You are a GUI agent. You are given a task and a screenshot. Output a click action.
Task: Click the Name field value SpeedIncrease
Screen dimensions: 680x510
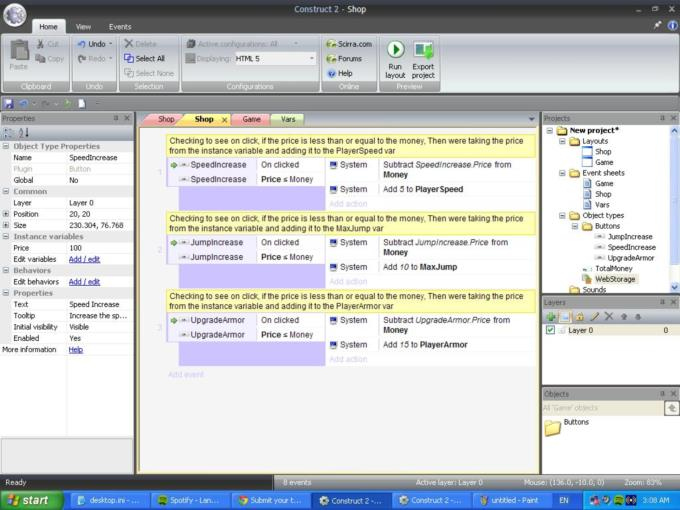[x=100, y=158]
